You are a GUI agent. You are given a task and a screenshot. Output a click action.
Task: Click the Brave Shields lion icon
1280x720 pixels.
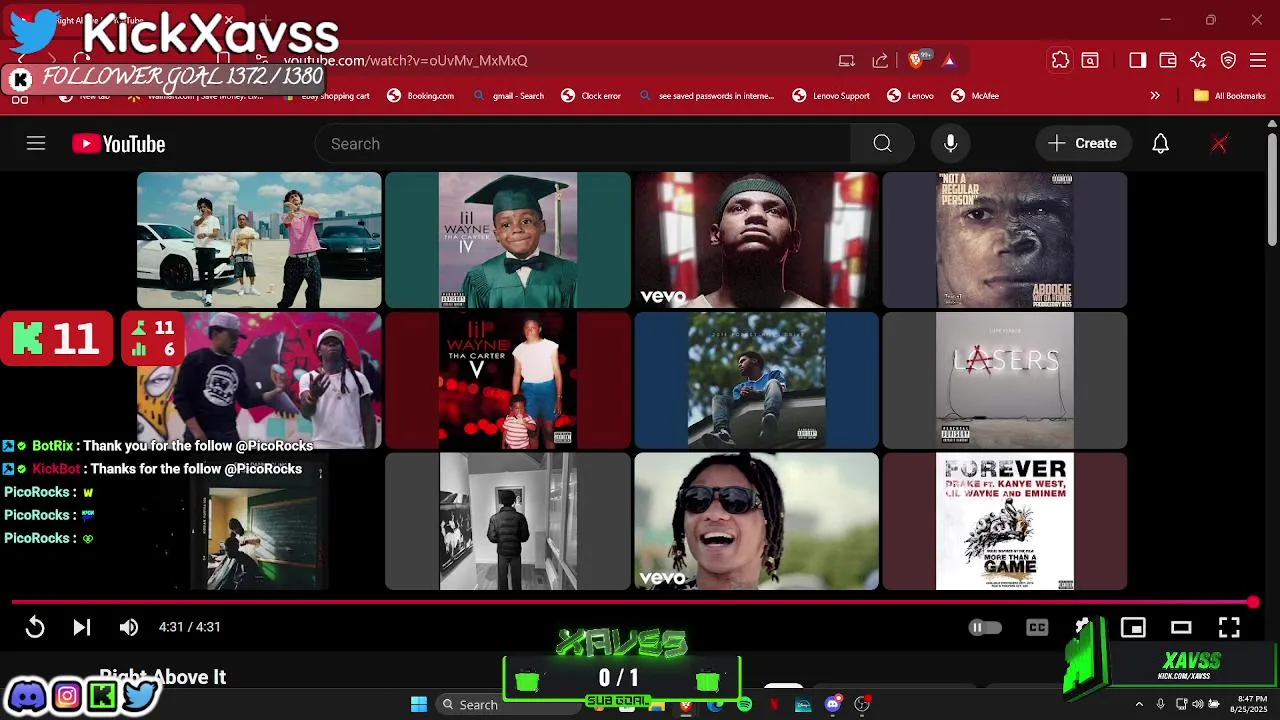[x=916, y=60]
